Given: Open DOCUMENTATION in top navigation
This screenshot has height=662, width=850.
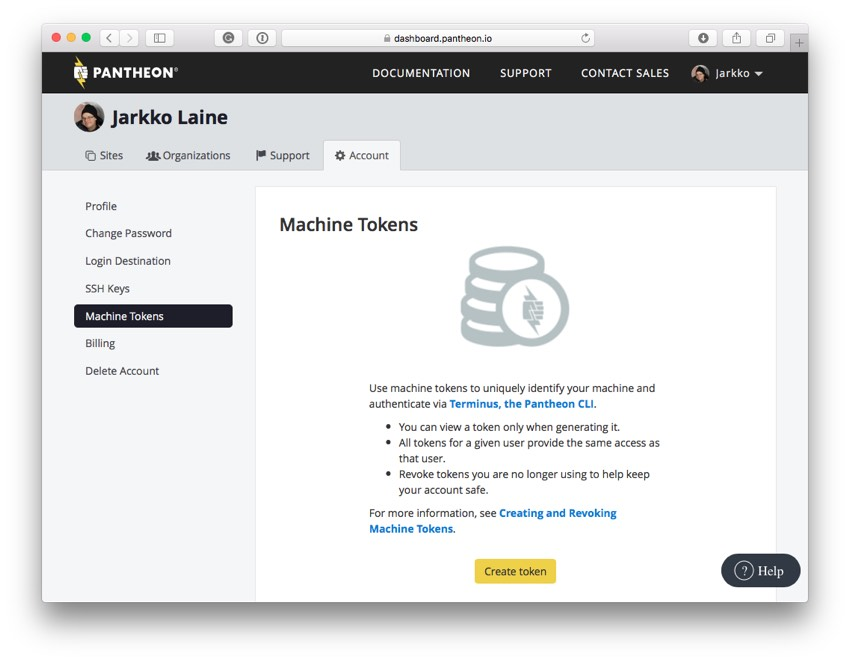Looking at the screenshot, I should click(x=421, y=73).
